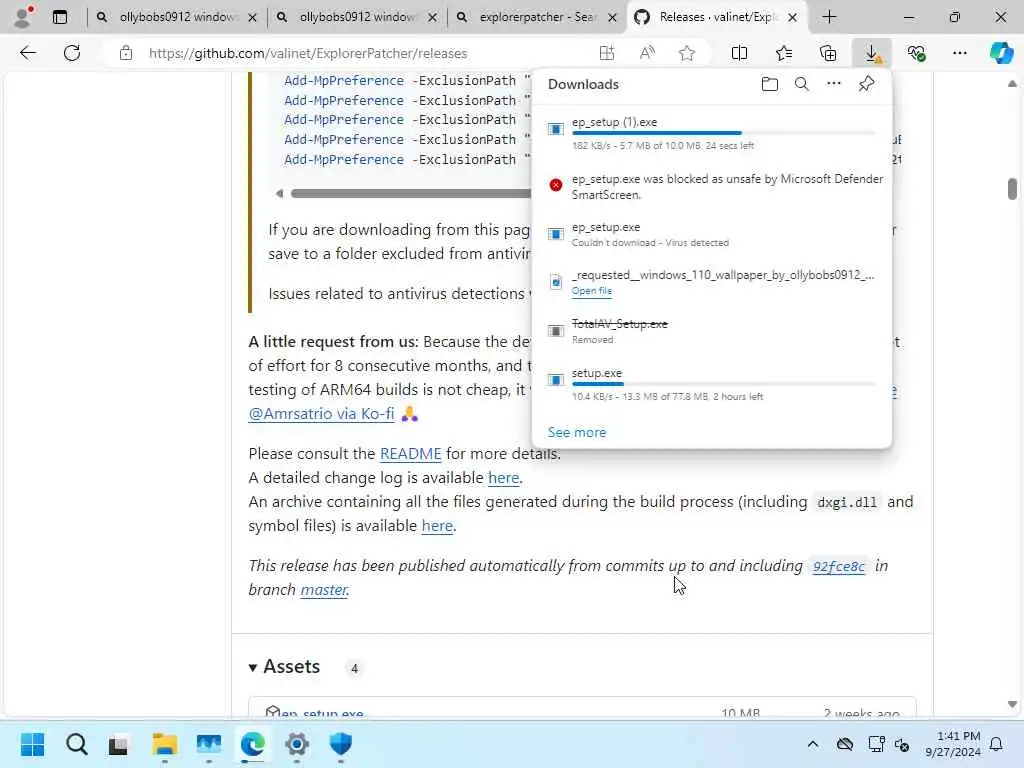Viewport: 1024px width, 768px height.
Task: Open commit 92fce8c link
Action: (x=839, y=566)
